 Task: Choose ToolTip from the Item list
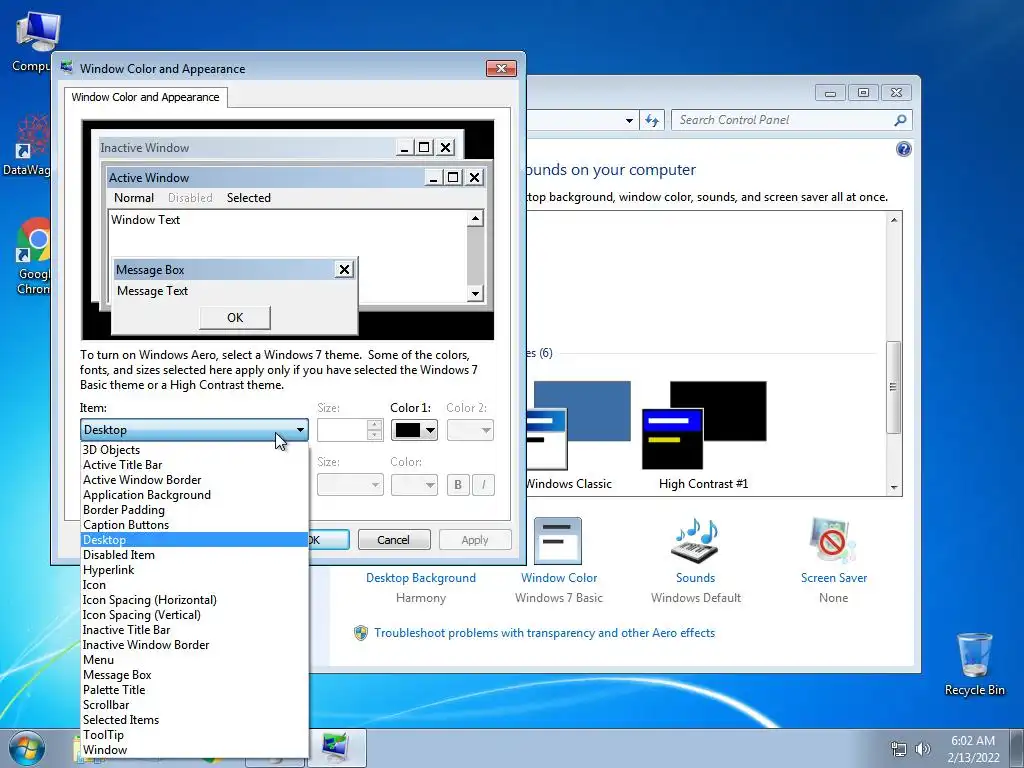pyautogui.click(x=194, y=735)
